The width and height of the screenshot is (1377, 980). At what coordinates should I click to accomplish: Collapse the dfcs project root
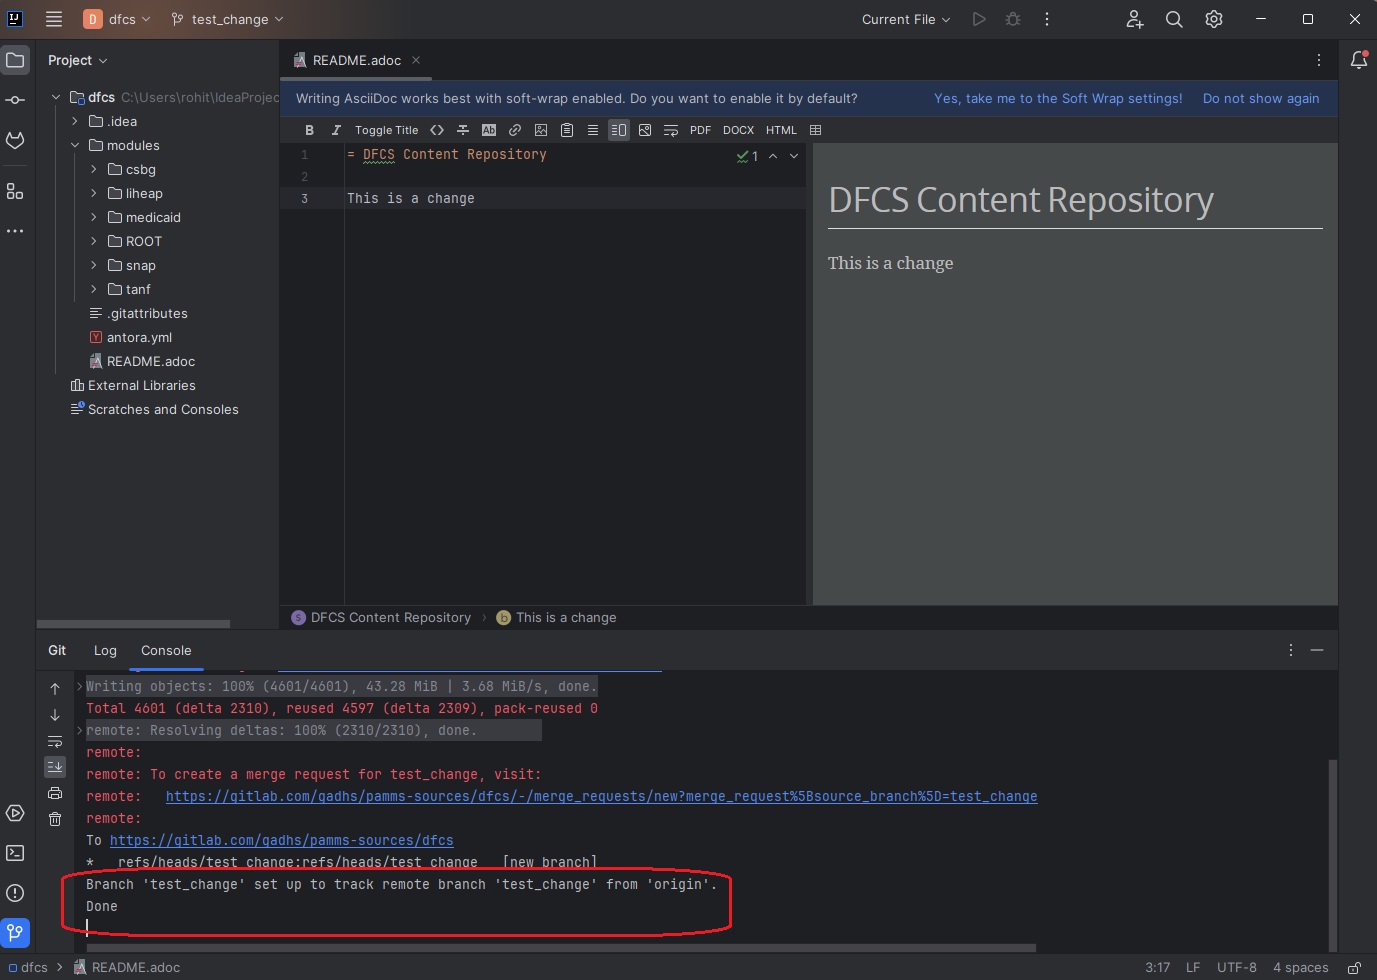(x=56, y=97)
